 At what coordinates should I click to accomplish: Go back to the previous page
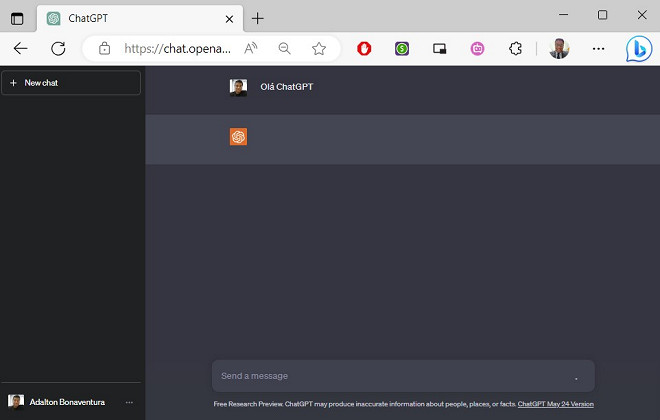pos(20,48)
